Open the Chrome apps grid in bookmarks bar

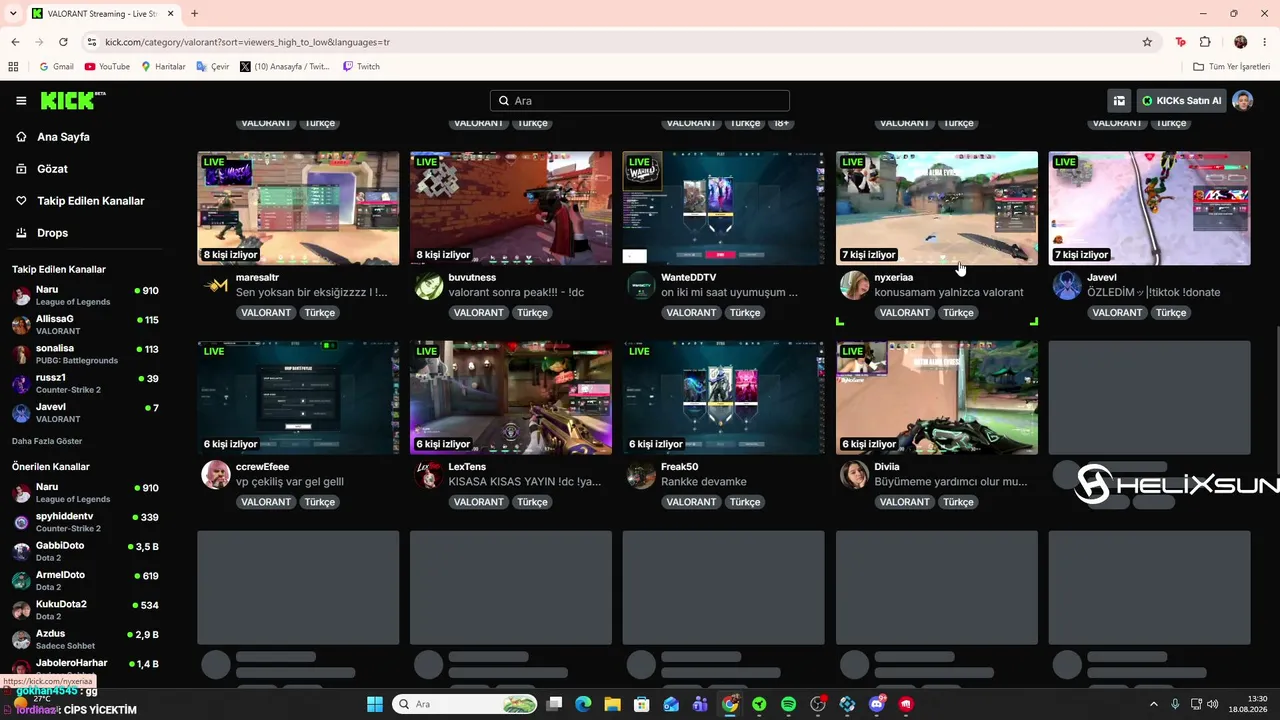pos(13,67)
